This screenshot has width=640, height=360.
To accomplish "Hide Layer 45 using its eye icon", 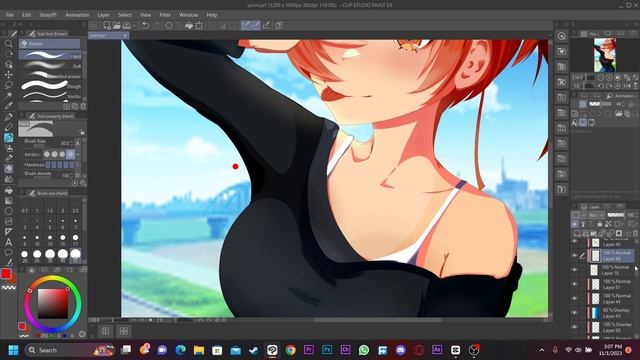I will click(x=575, y=242).
